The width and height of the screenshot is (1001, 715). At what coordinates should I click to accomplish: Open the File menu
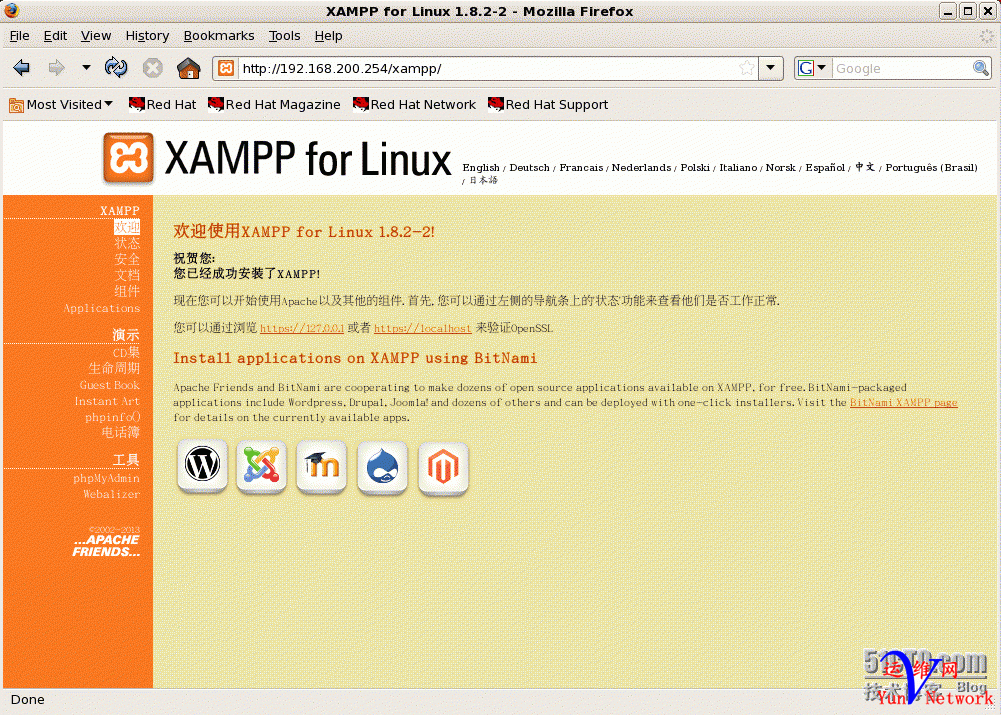click(x=20, y=36)
